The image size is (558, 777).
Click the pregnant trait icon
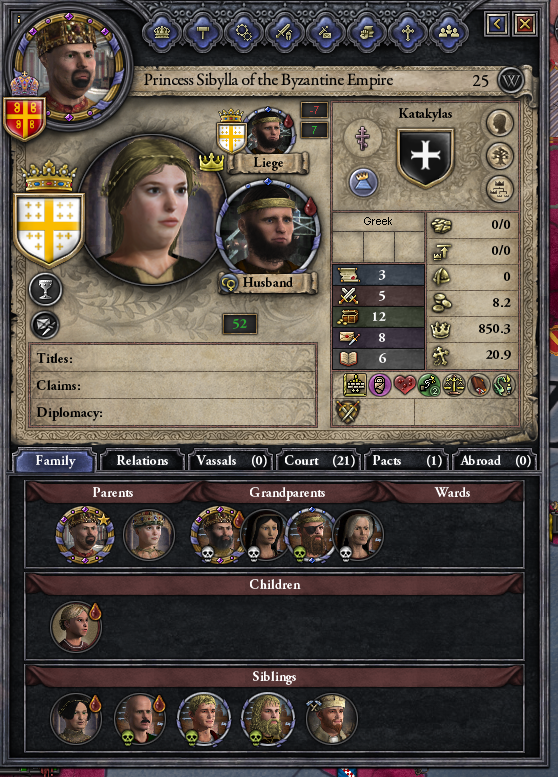pyautogui.click(x=380, y=385)
